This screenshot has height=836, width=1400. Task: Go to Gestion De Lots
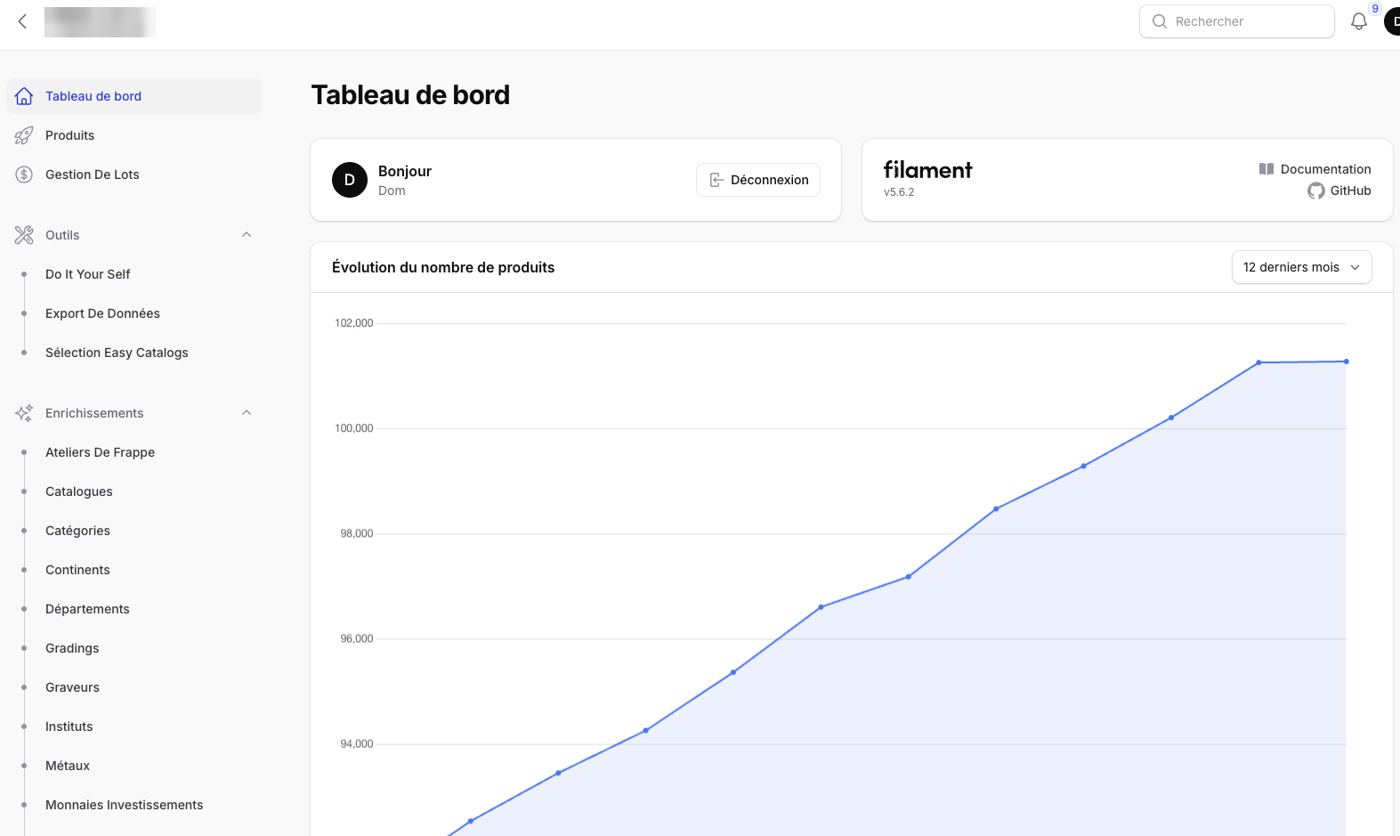pyautogui.click(x=134, y=174)
